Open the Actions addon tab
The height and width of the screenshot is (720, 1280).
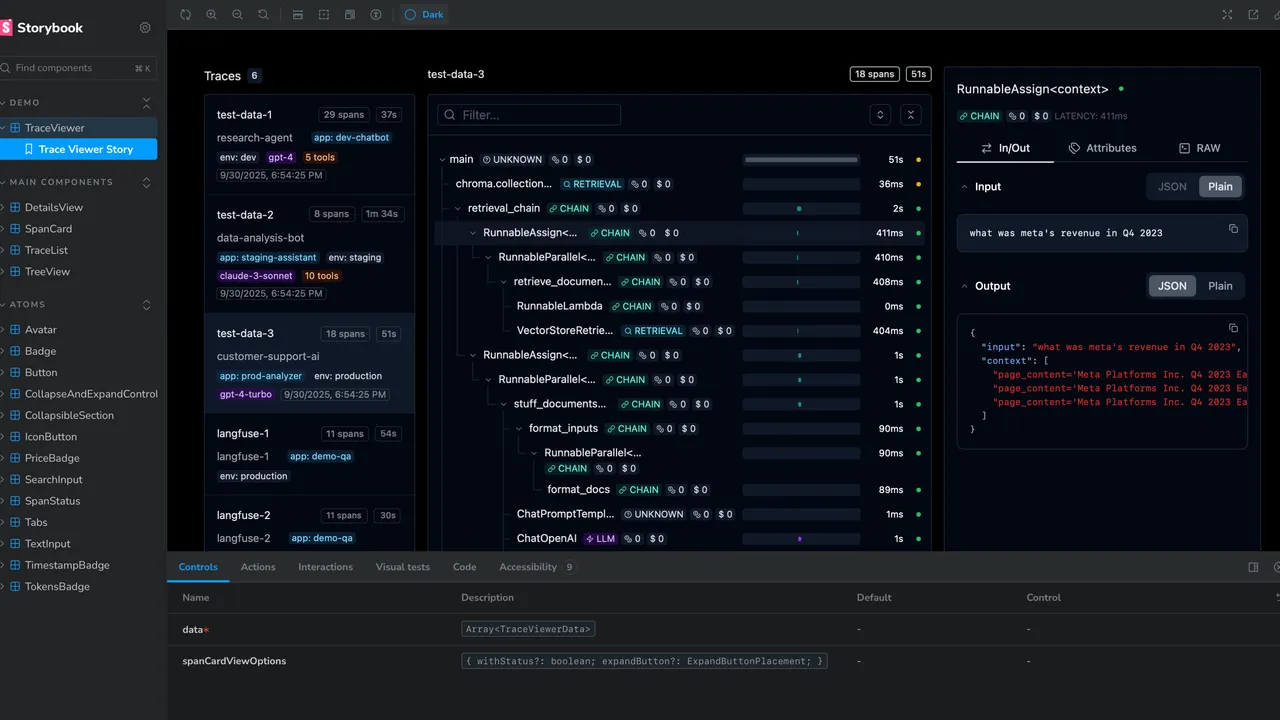258,567
